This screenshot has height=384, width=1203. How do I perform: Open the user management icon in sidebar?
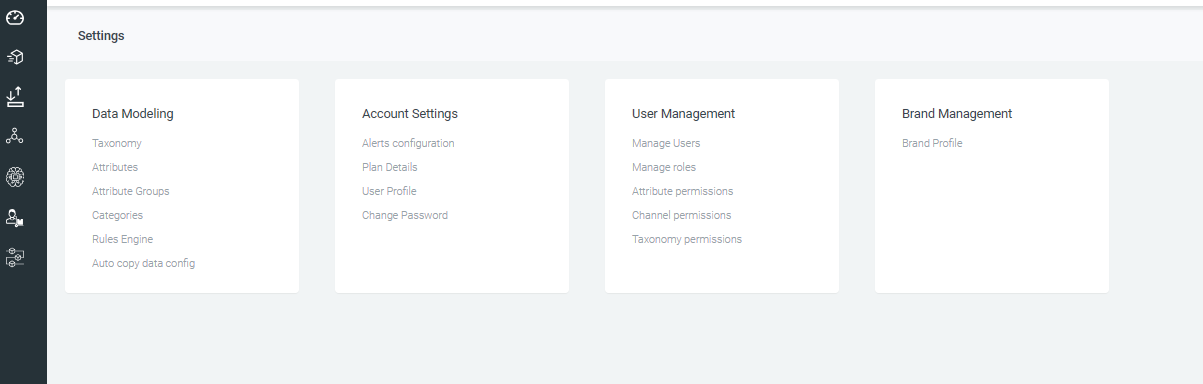[15, 217]
